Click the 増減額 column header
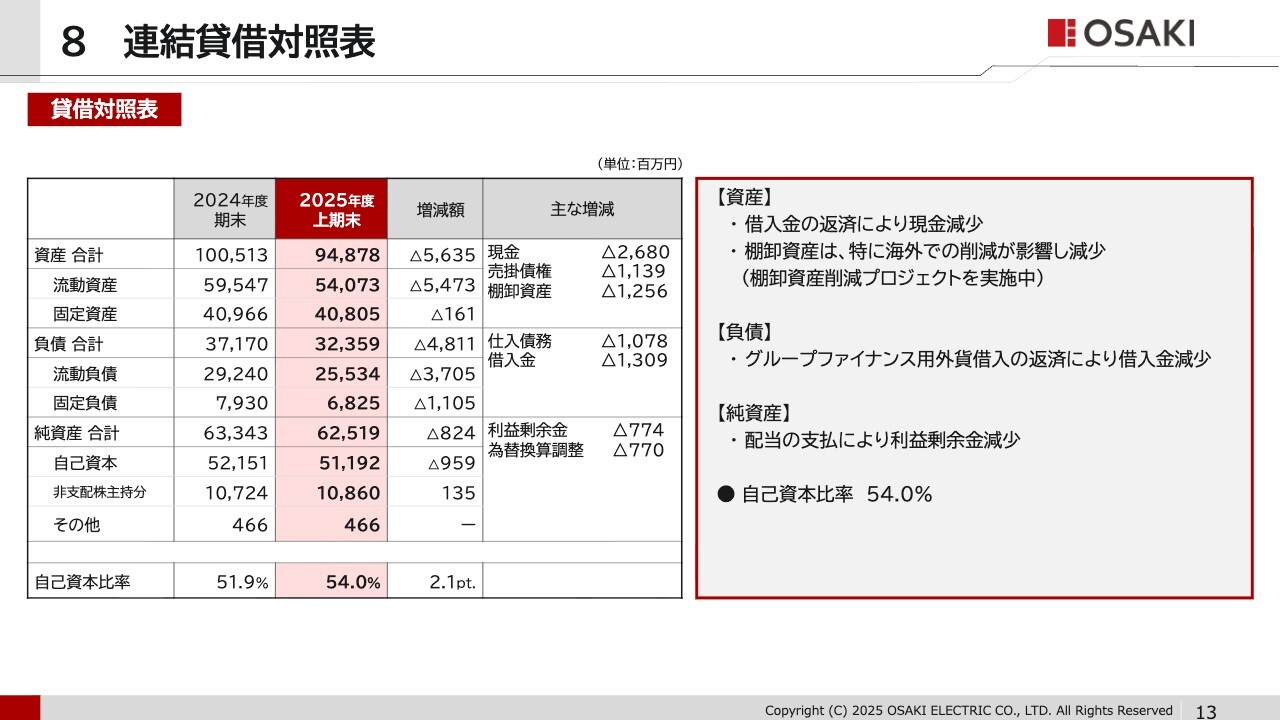 tap(434, 210)
